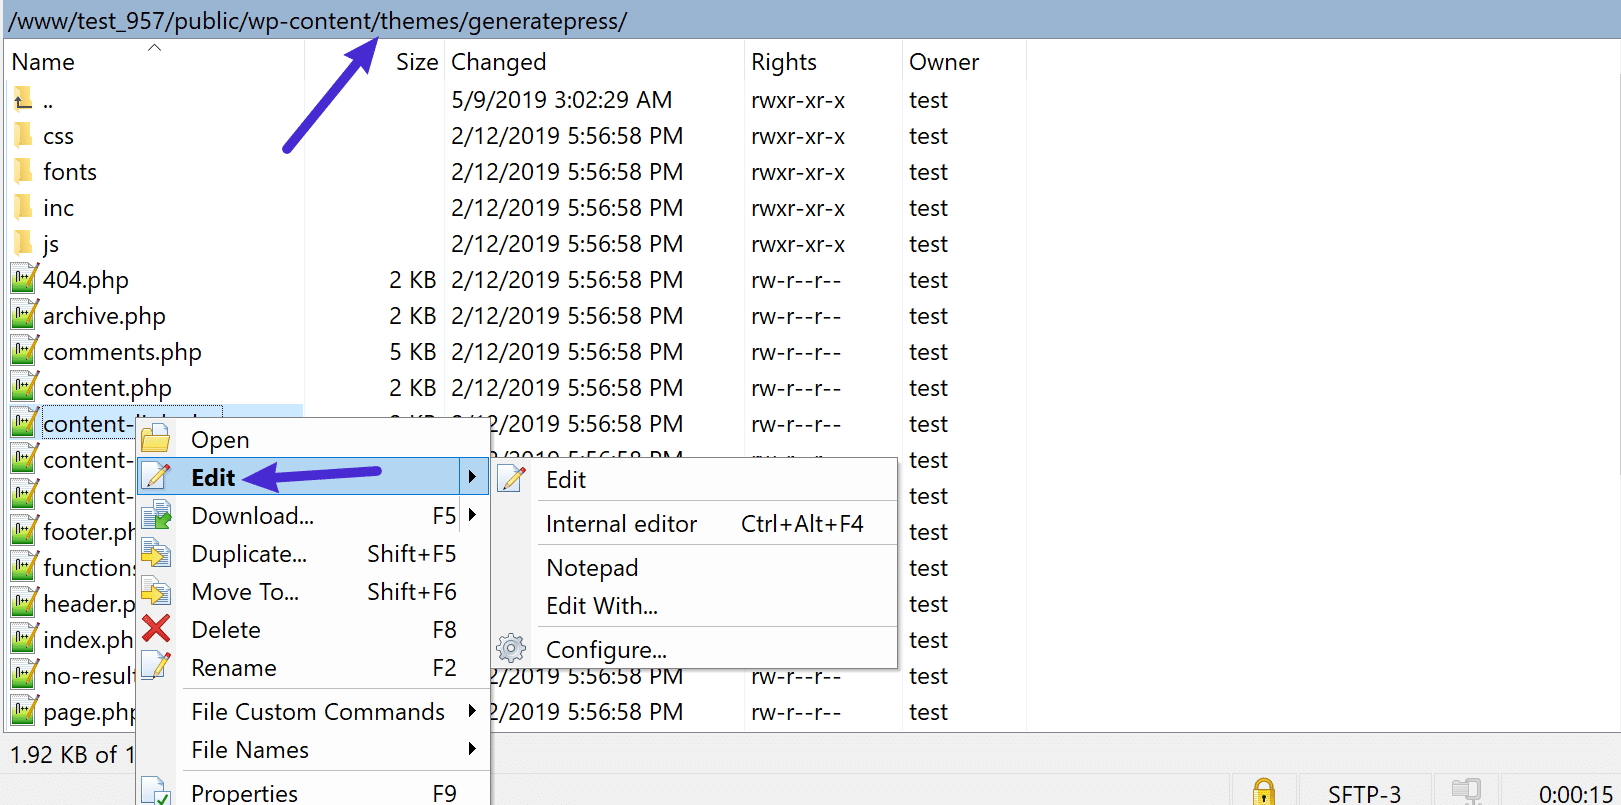The width and height of the screenshot is (1621, 805).
Task: Choose Edit With... option
Action: click(601, 606)
